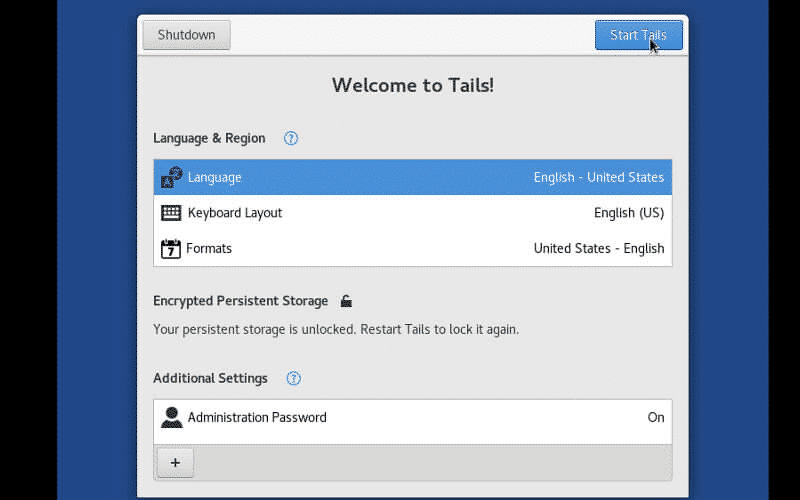Click the Administration Password 'On' value
Viewport: 800px width, 500px height.
[x=656, y=417]
